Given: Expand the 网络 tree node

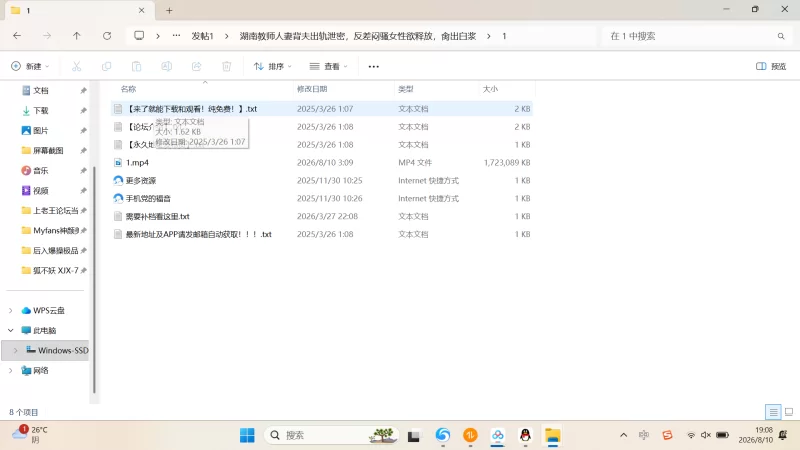Looking at the screenshot, I should [x=11, y=370].
